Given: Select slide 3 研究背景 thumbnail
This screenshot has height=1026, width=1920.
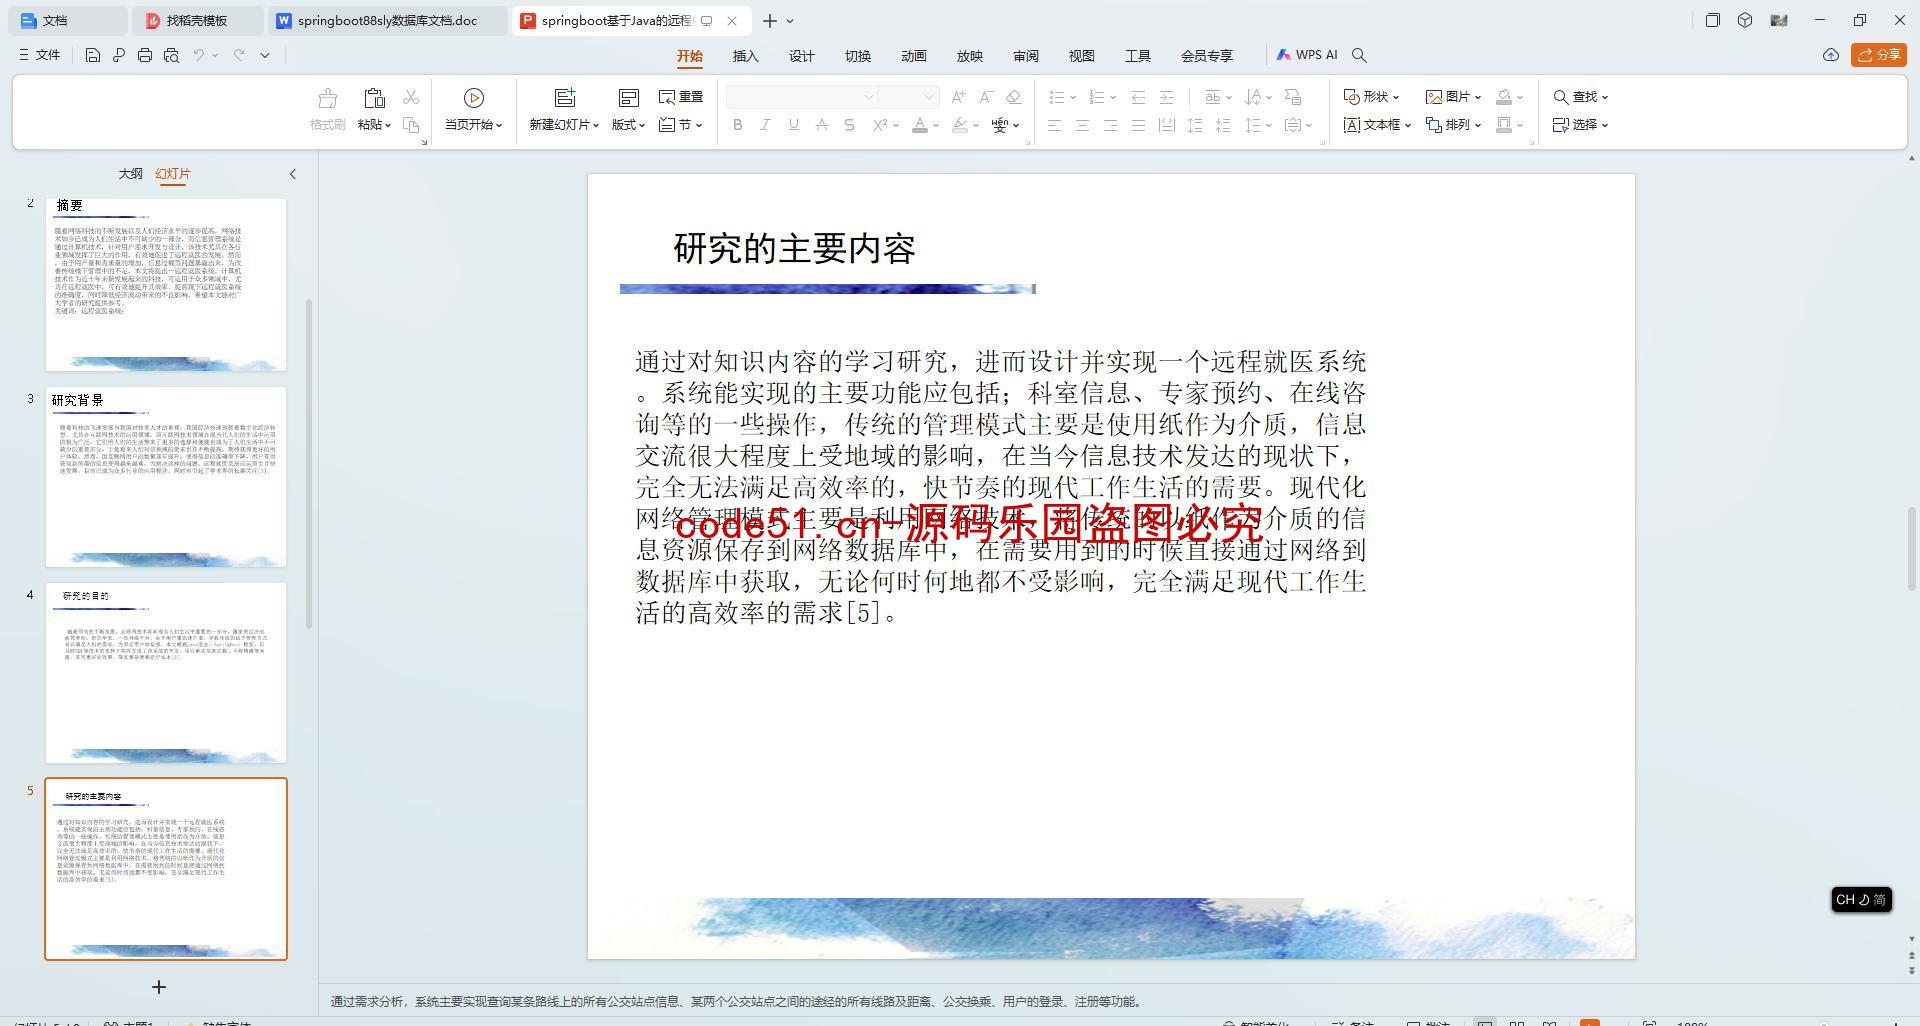Looking at the screenshot, I should pyautogui.click(x=166, y=477).
